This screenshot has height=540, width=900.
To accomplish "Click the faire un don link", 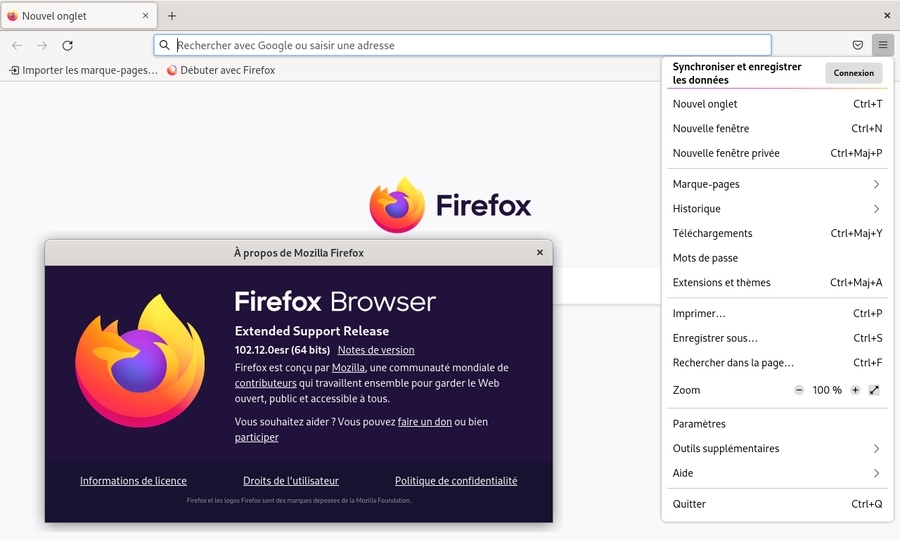I will coord(425,422).
